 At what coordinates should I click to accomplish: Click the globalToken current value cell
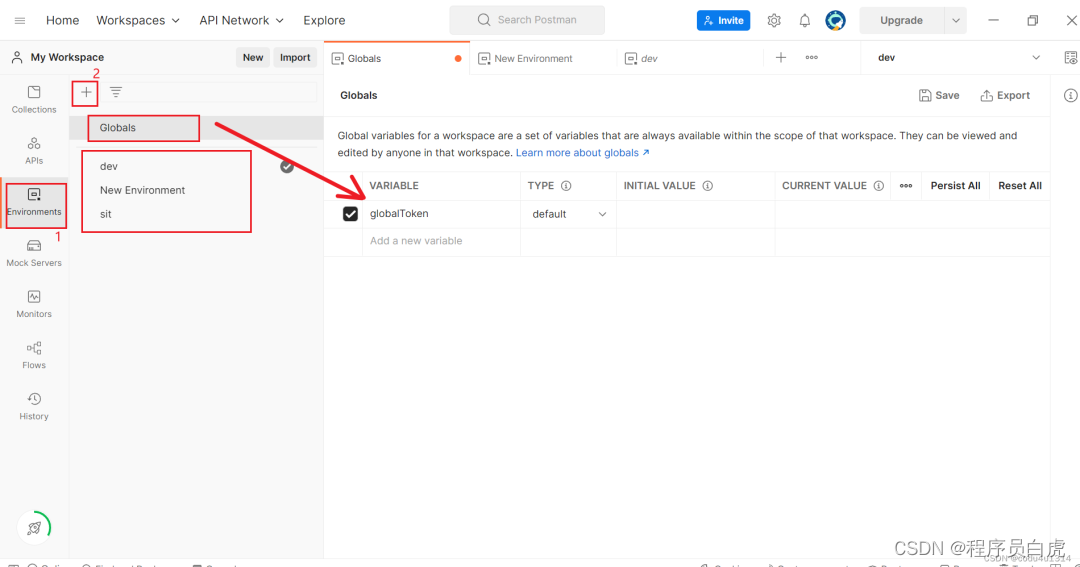pos(912,214)
